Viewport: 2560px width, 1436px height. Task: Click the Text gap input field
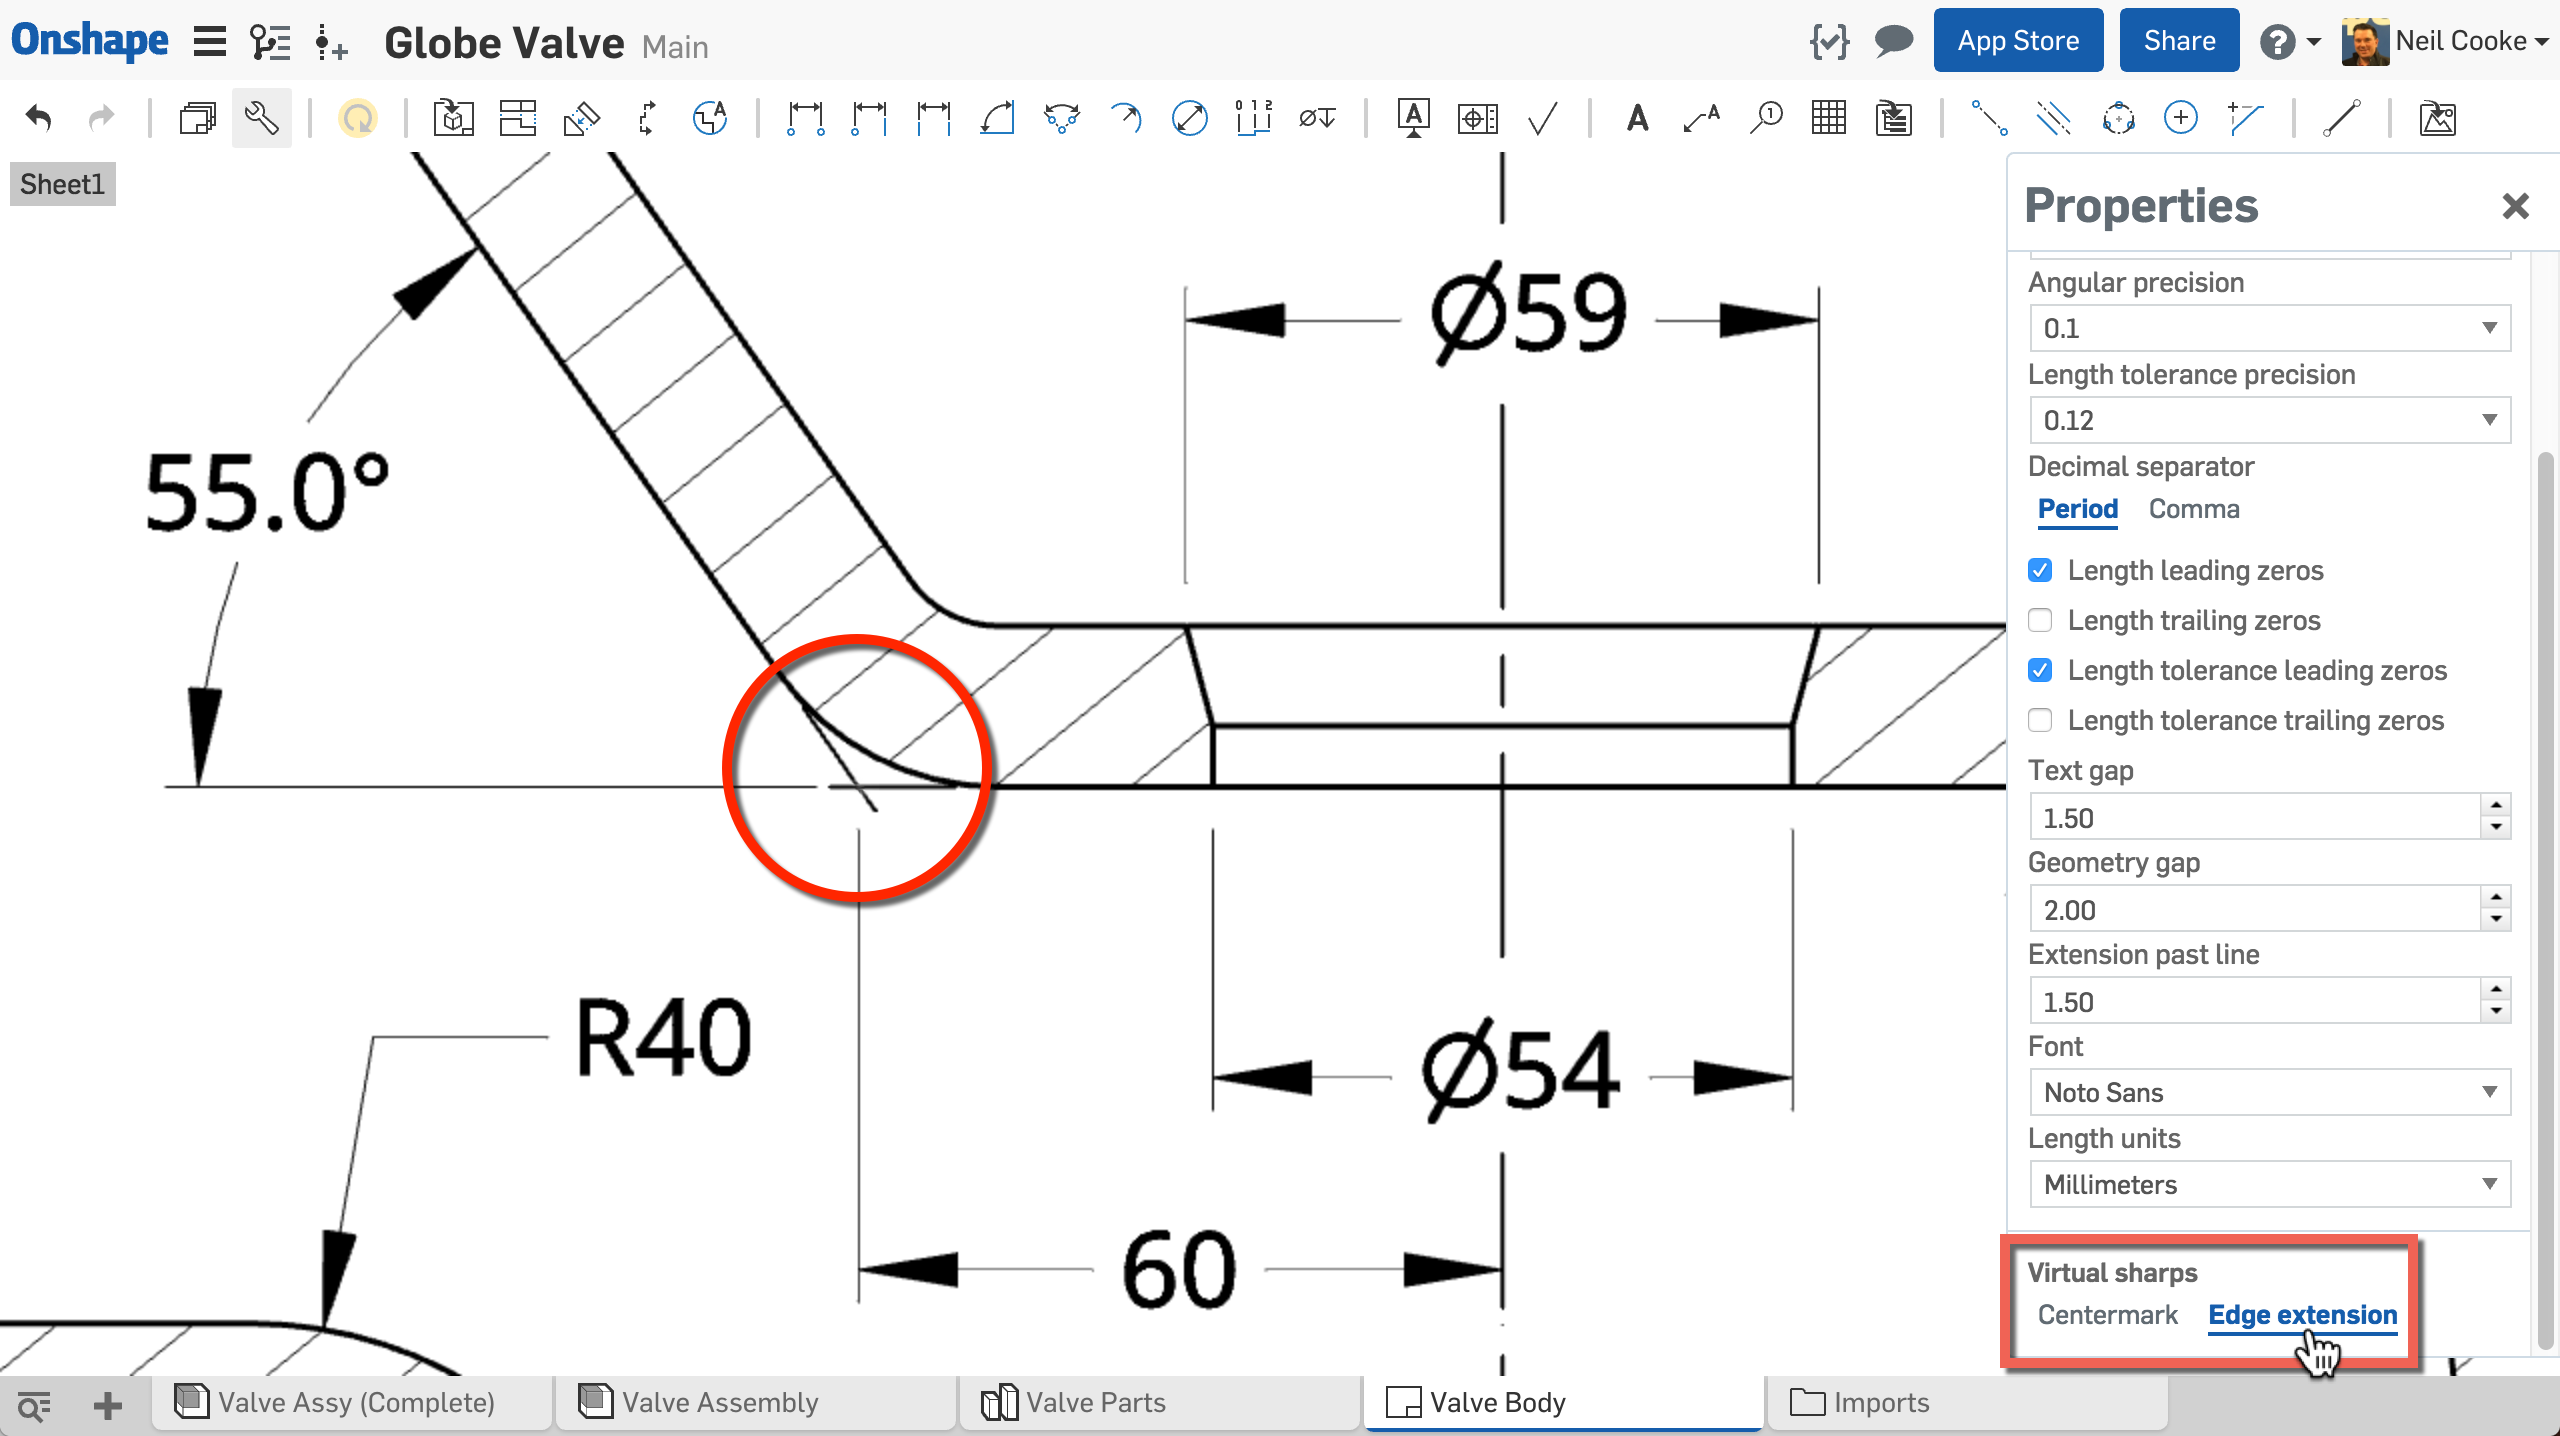2256,818
